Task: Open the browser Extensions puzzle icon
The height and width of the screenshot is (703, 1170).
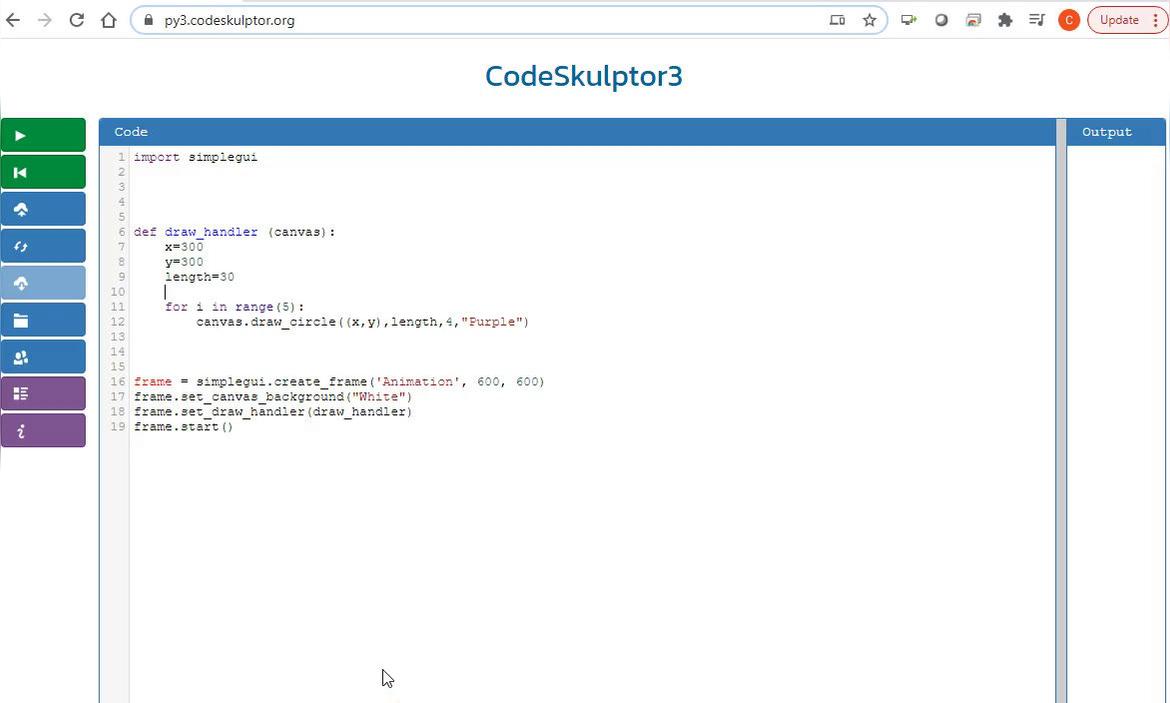Action: click(1005, 20)
